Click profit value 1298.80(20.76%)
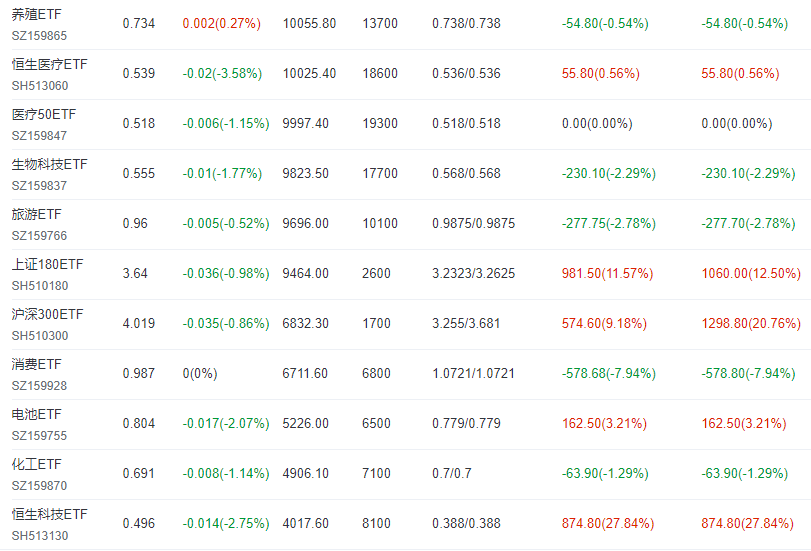This screenshot has width=811, height=551. pos(751,323)
